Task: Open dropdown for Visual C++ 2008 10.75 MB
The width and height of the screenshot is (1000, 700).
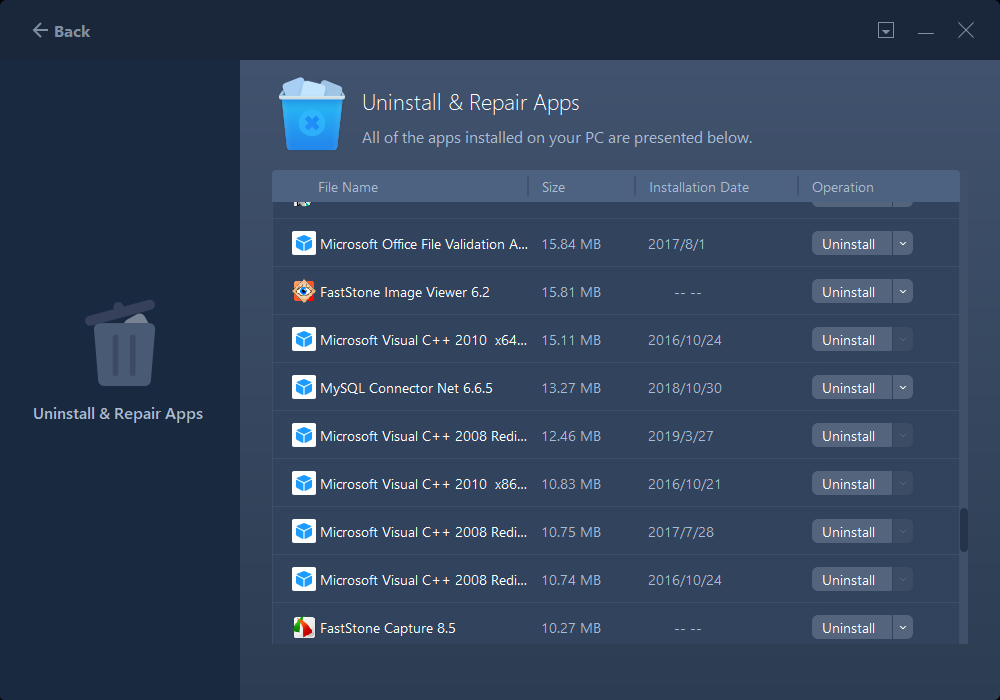Action: click(x=902, y=532)
